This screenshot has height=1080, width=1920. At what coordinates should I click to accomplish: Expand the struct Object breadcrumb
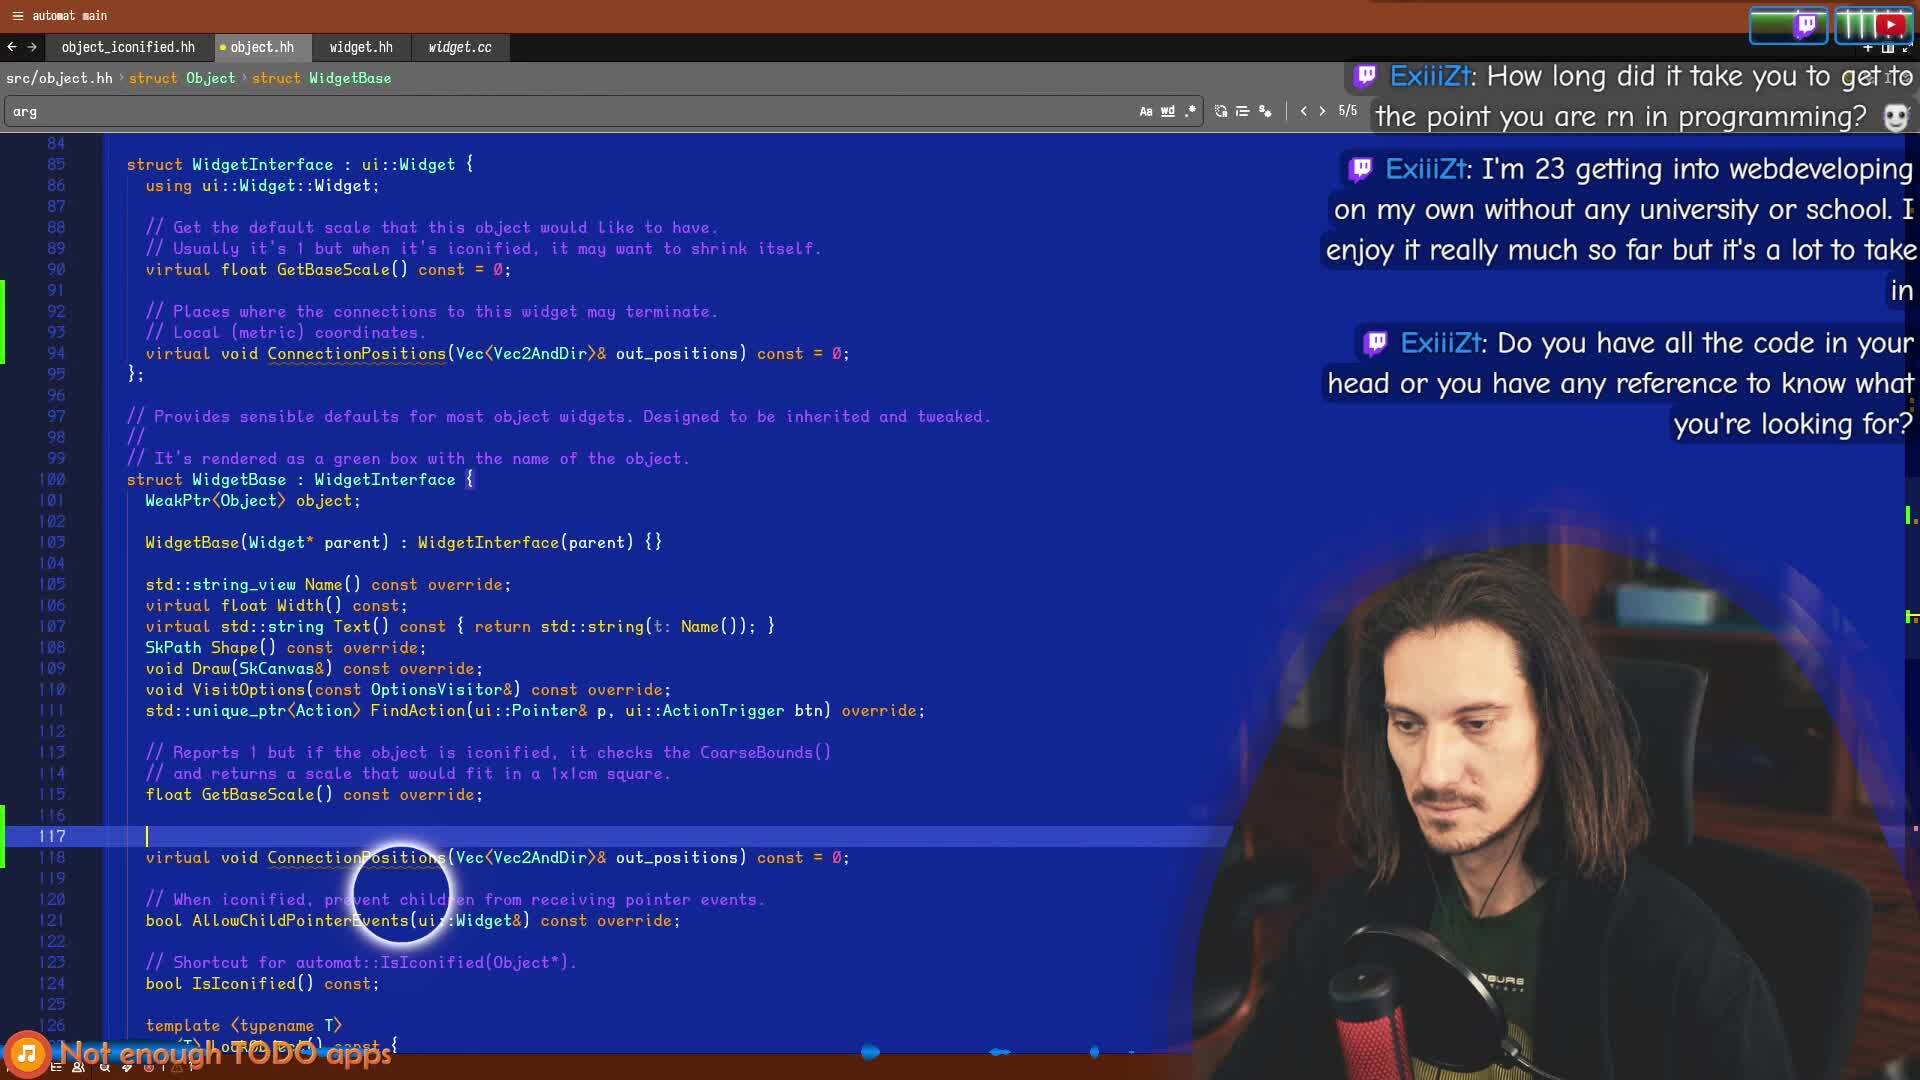click(x=182, y=78)
